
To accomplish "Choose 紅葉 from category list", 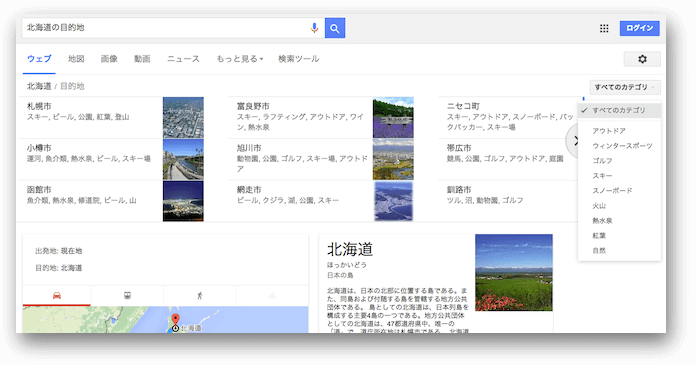I will tap(619, 236).
